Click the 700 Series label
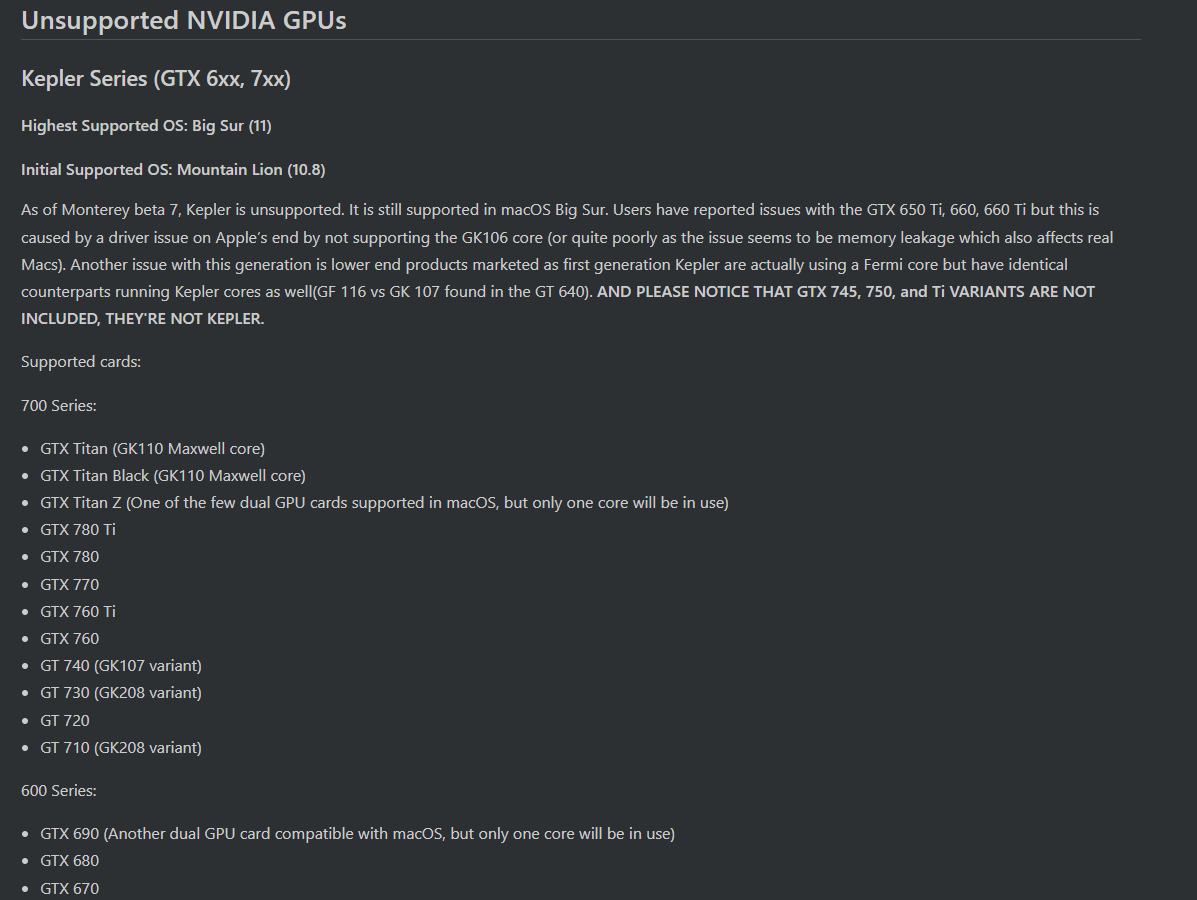This screenshot has height=900, width=1197. point(59,406)
